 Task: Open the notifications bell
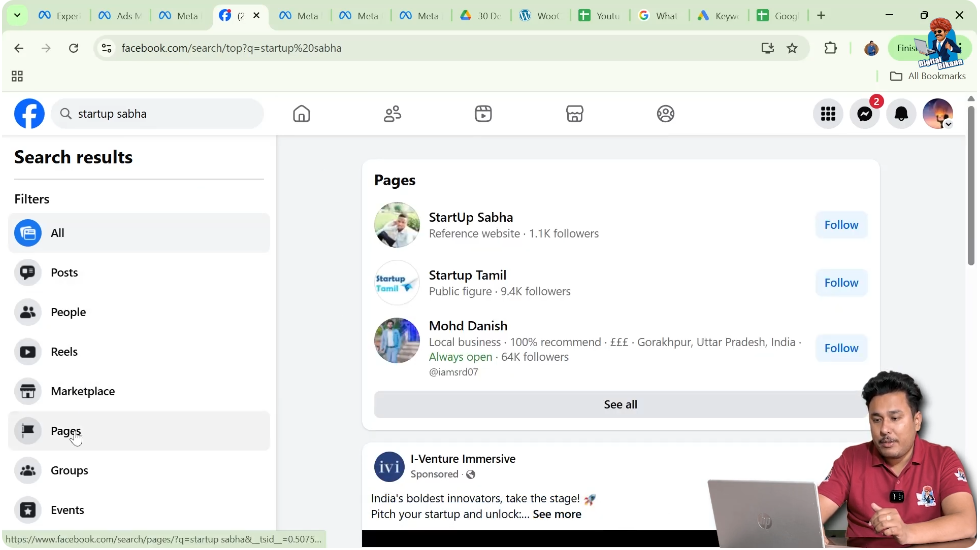pyautogui.click(x=901, y=114)
